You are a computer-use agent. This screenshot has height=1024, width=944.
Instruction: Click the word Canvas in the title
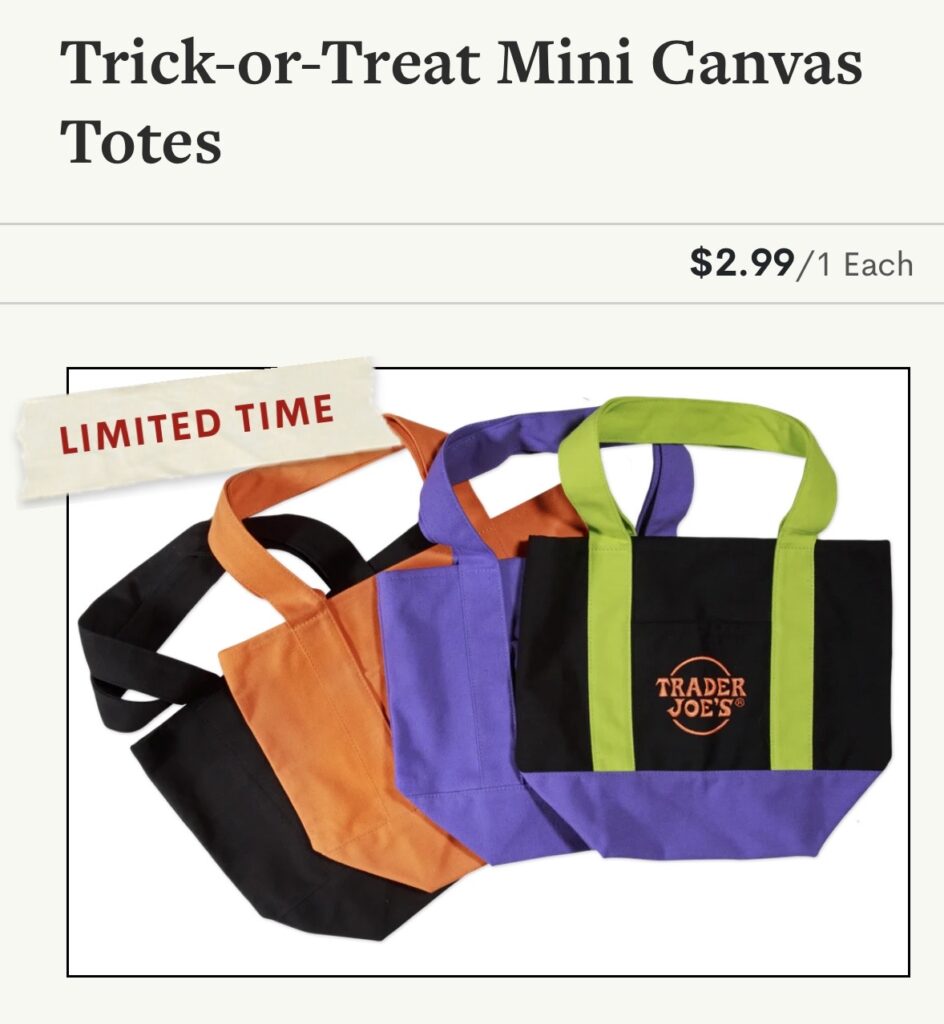point(755,63)
